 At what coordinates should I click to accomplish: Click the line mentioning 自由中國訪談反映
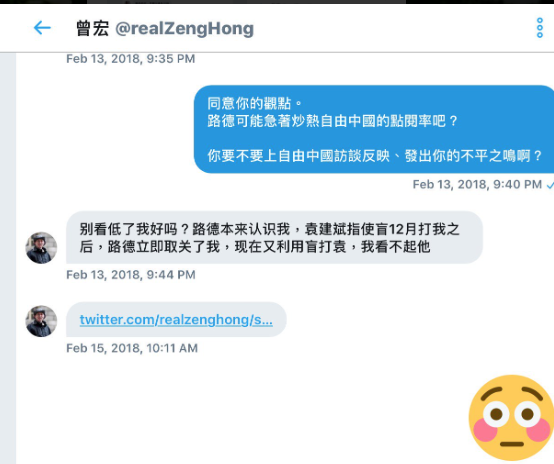374,155
